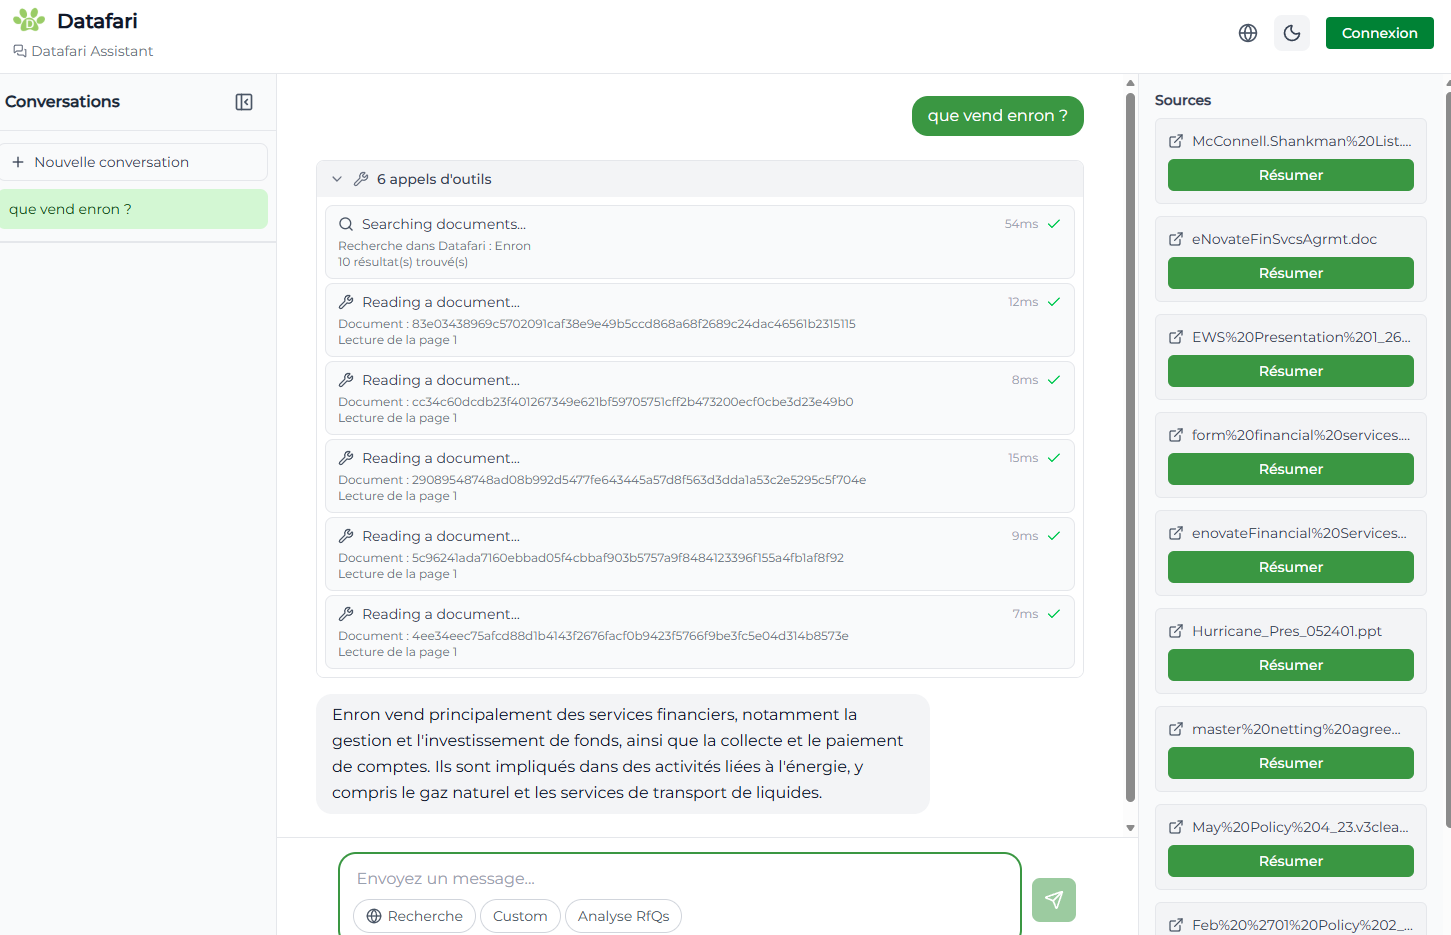1451x935 pixels.
Task: Open master netting agreement external link icon
Action: click(x=1176, y=729)
